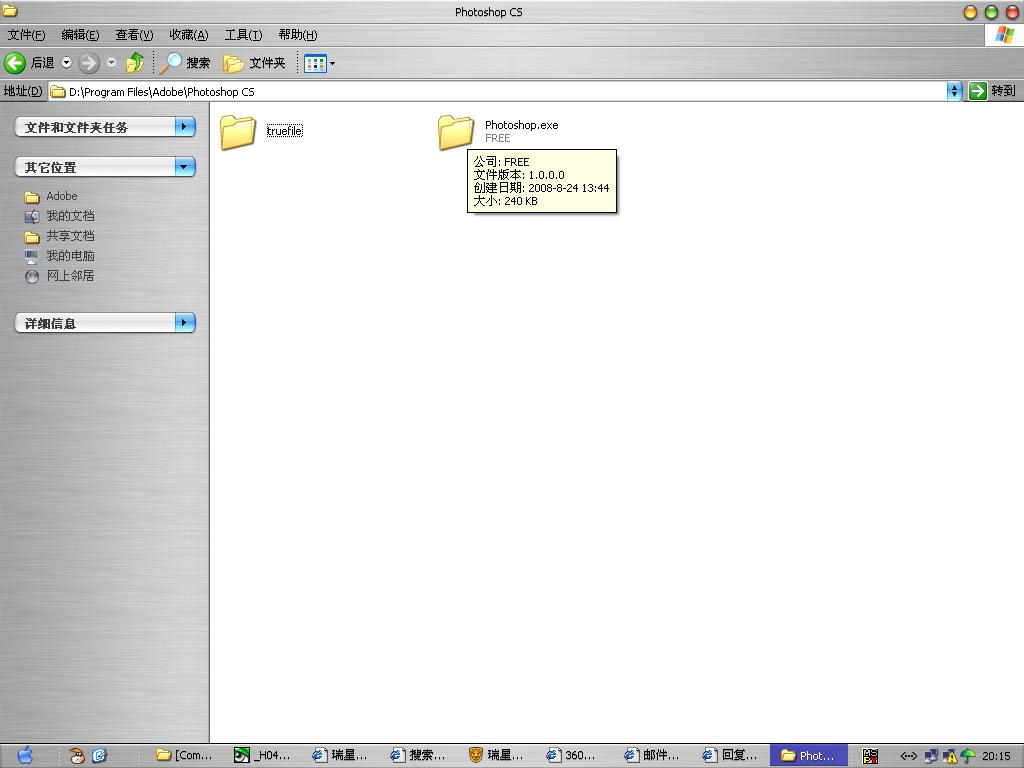1024x768 pixels.
Task: Open the Forward history dropdown arrow
Action: (112, 63)
